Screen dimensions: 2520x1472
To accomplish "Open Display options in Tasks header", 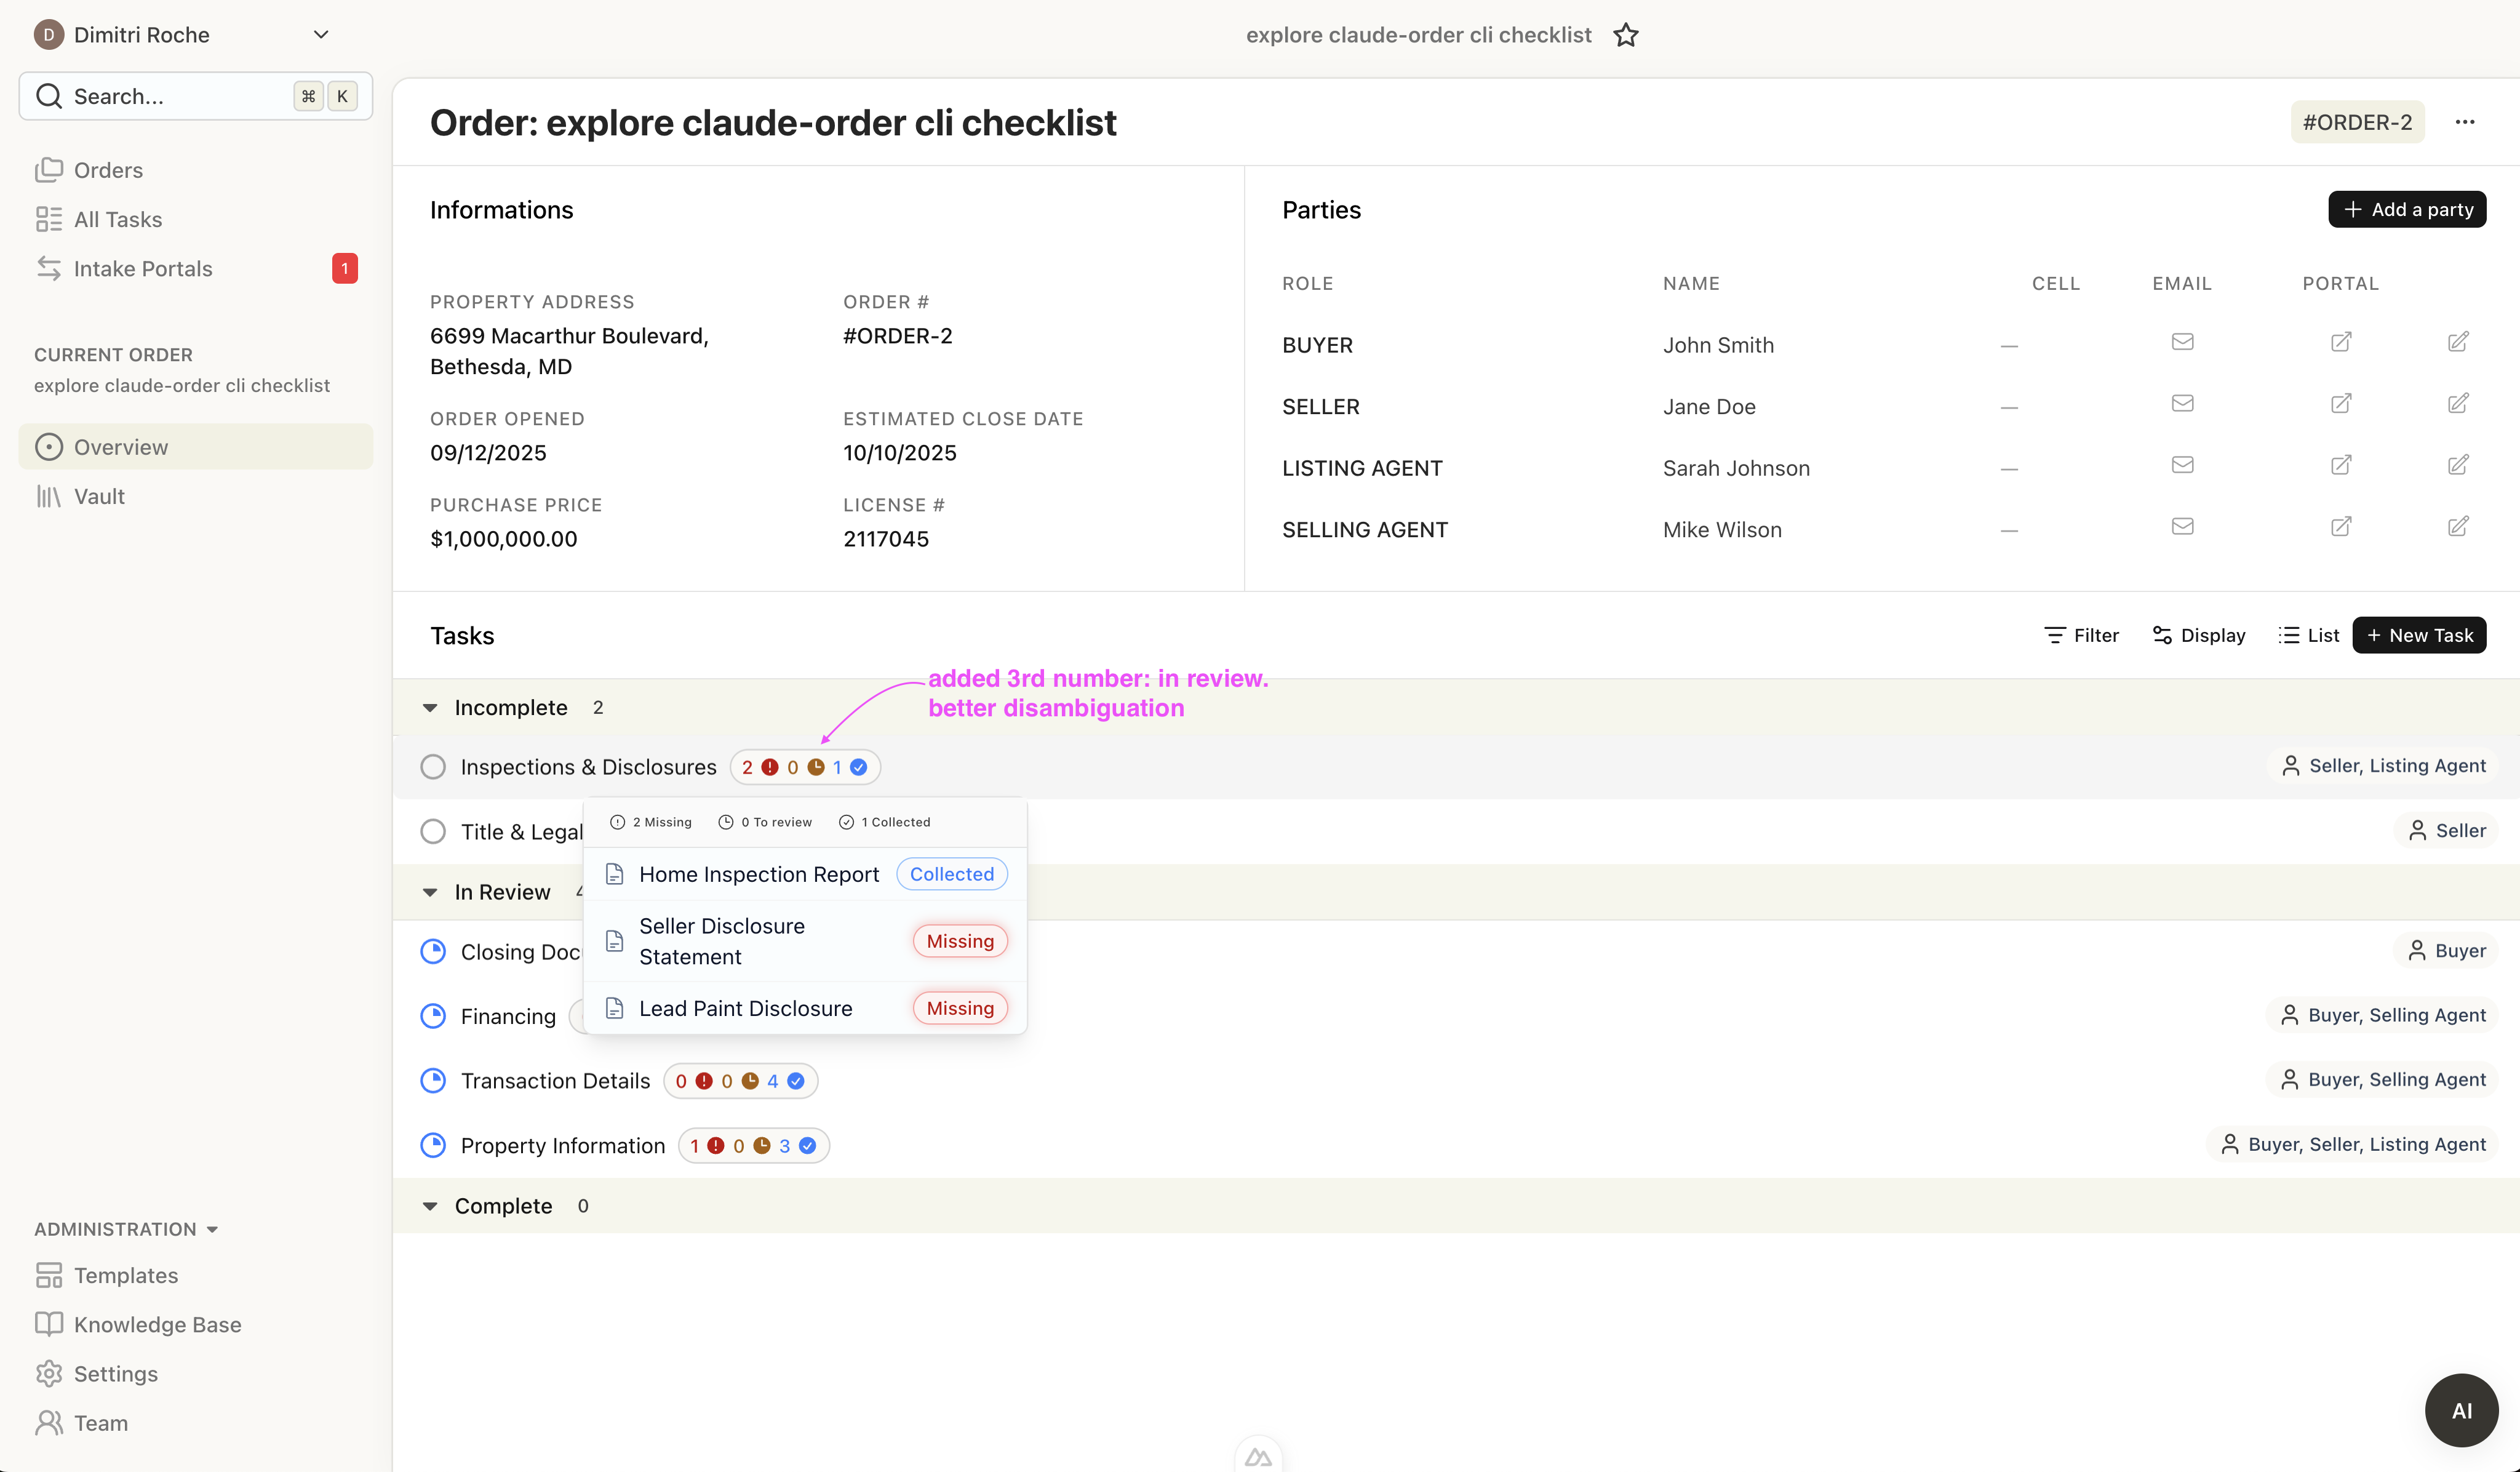I will point(2198,635).
